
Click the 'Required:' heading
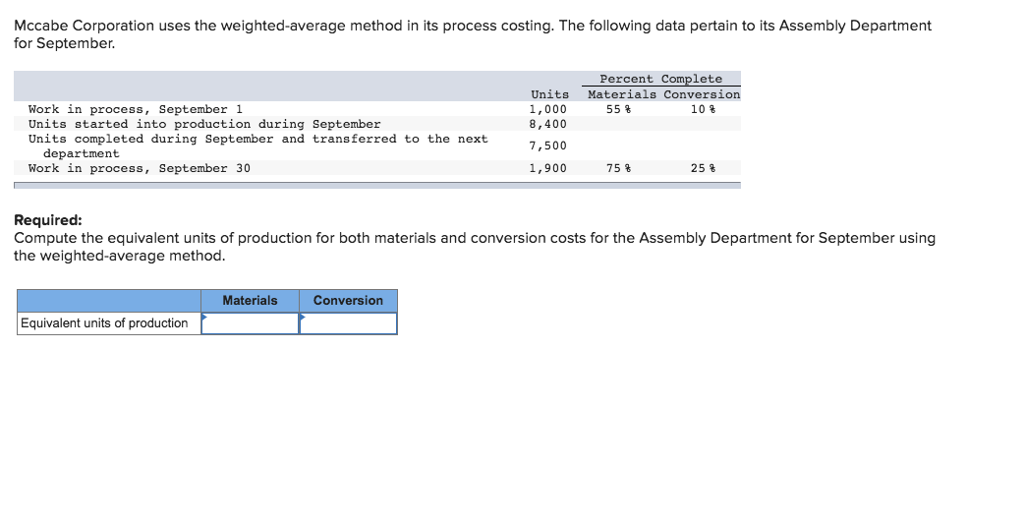pyautogui.click(x=48, y=220)
